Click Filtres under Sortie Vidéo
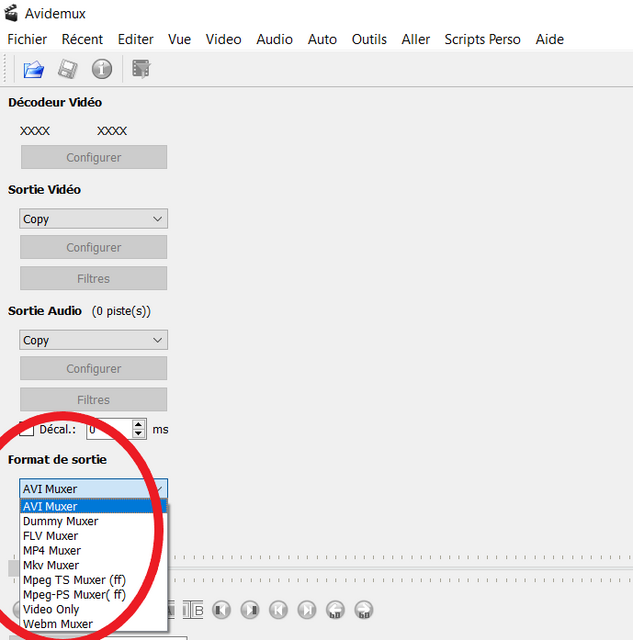 93,278
